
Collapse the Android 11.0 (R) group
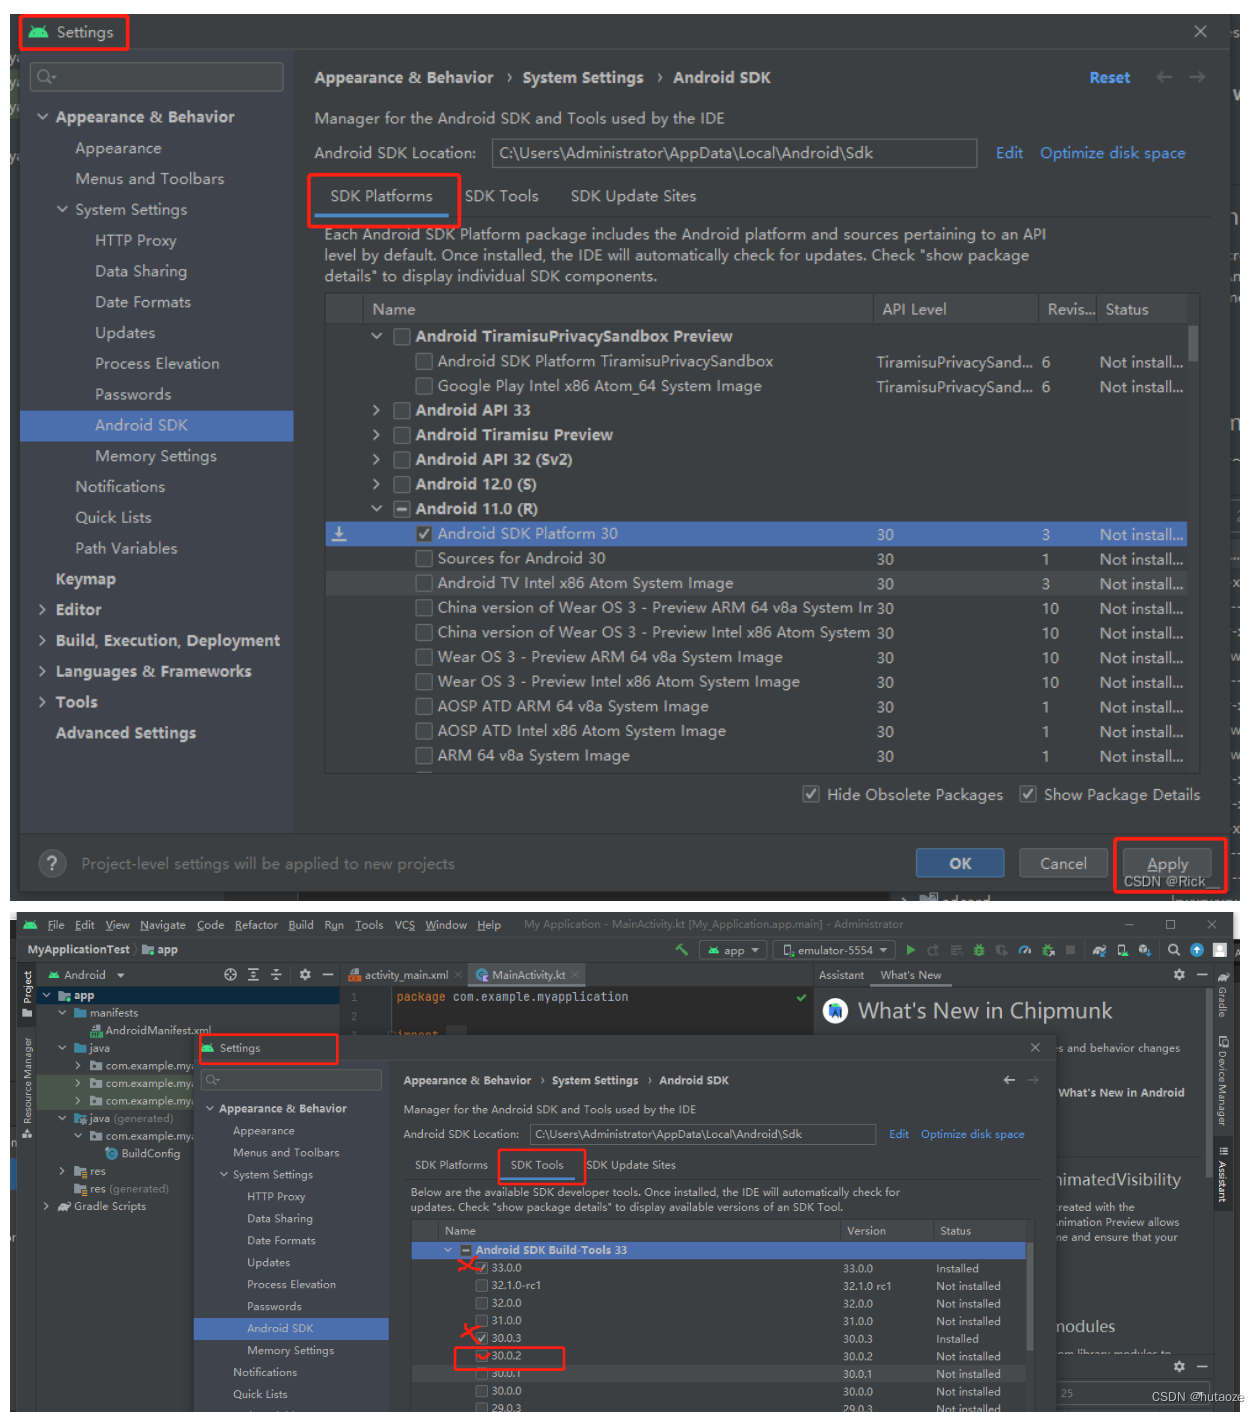coord(376,509)
